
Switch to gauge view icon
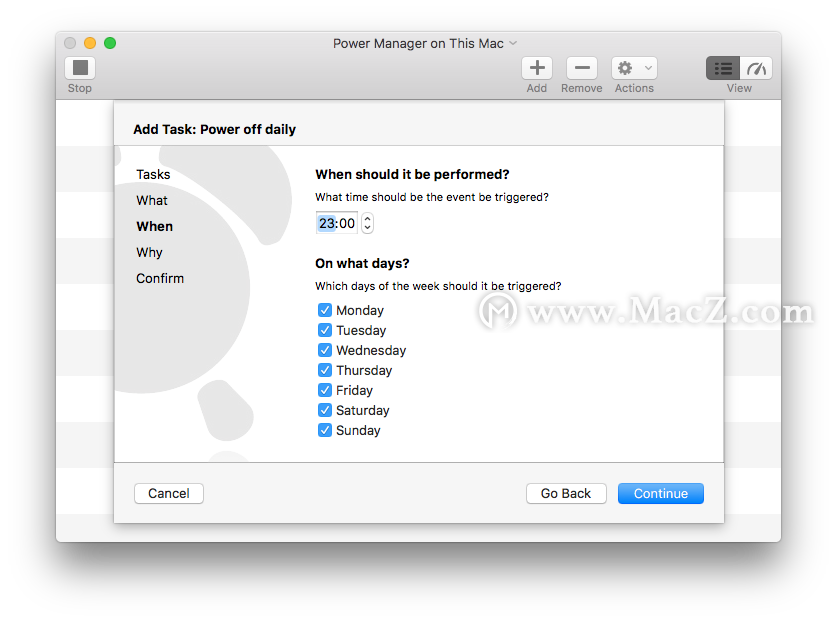point(756,68)
